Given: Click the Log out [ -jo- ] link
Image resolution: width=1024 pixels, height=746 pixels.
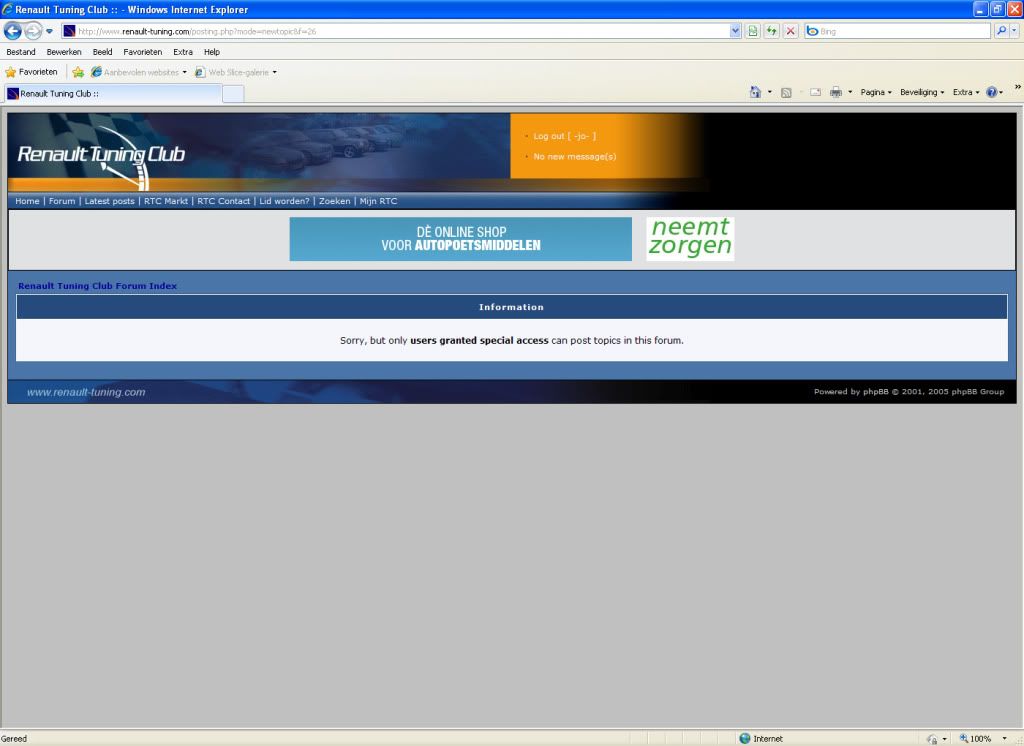Looking at the screenshot, I should pos(564,136).
